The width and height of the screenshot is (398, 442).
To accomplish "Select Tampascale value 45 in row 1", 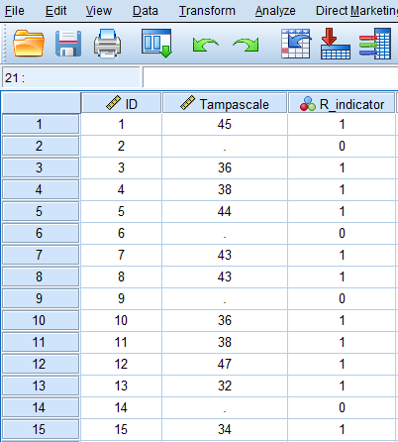I will 225,124.
